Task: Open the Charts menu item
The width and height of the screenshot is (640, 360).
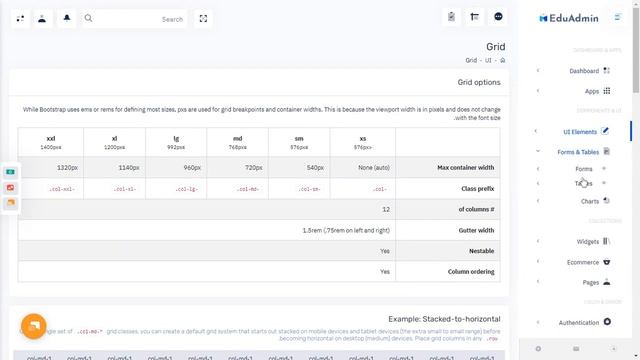Action: (590, 202)
